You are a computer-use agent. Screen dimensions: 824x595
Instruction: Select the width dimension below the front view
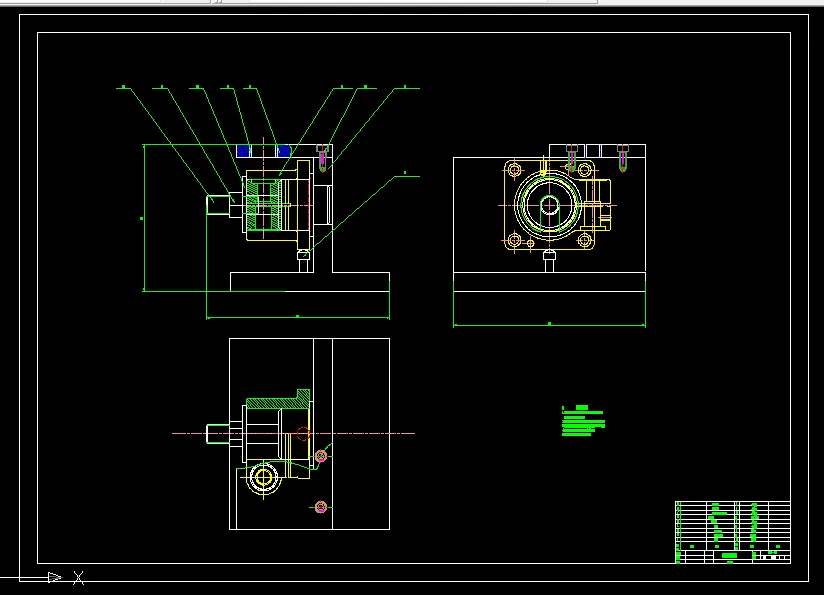point(298,317)
